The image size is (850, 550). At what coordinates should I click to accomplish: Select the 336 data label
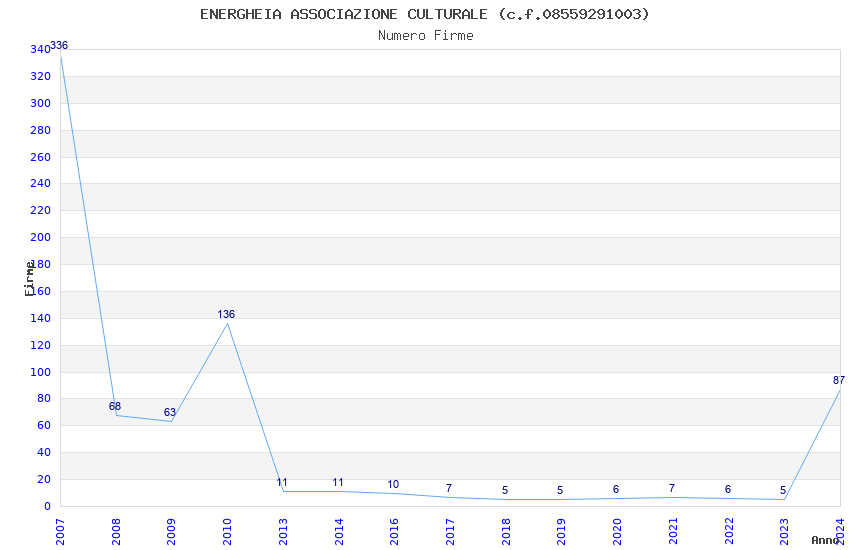tap(59, 46)
